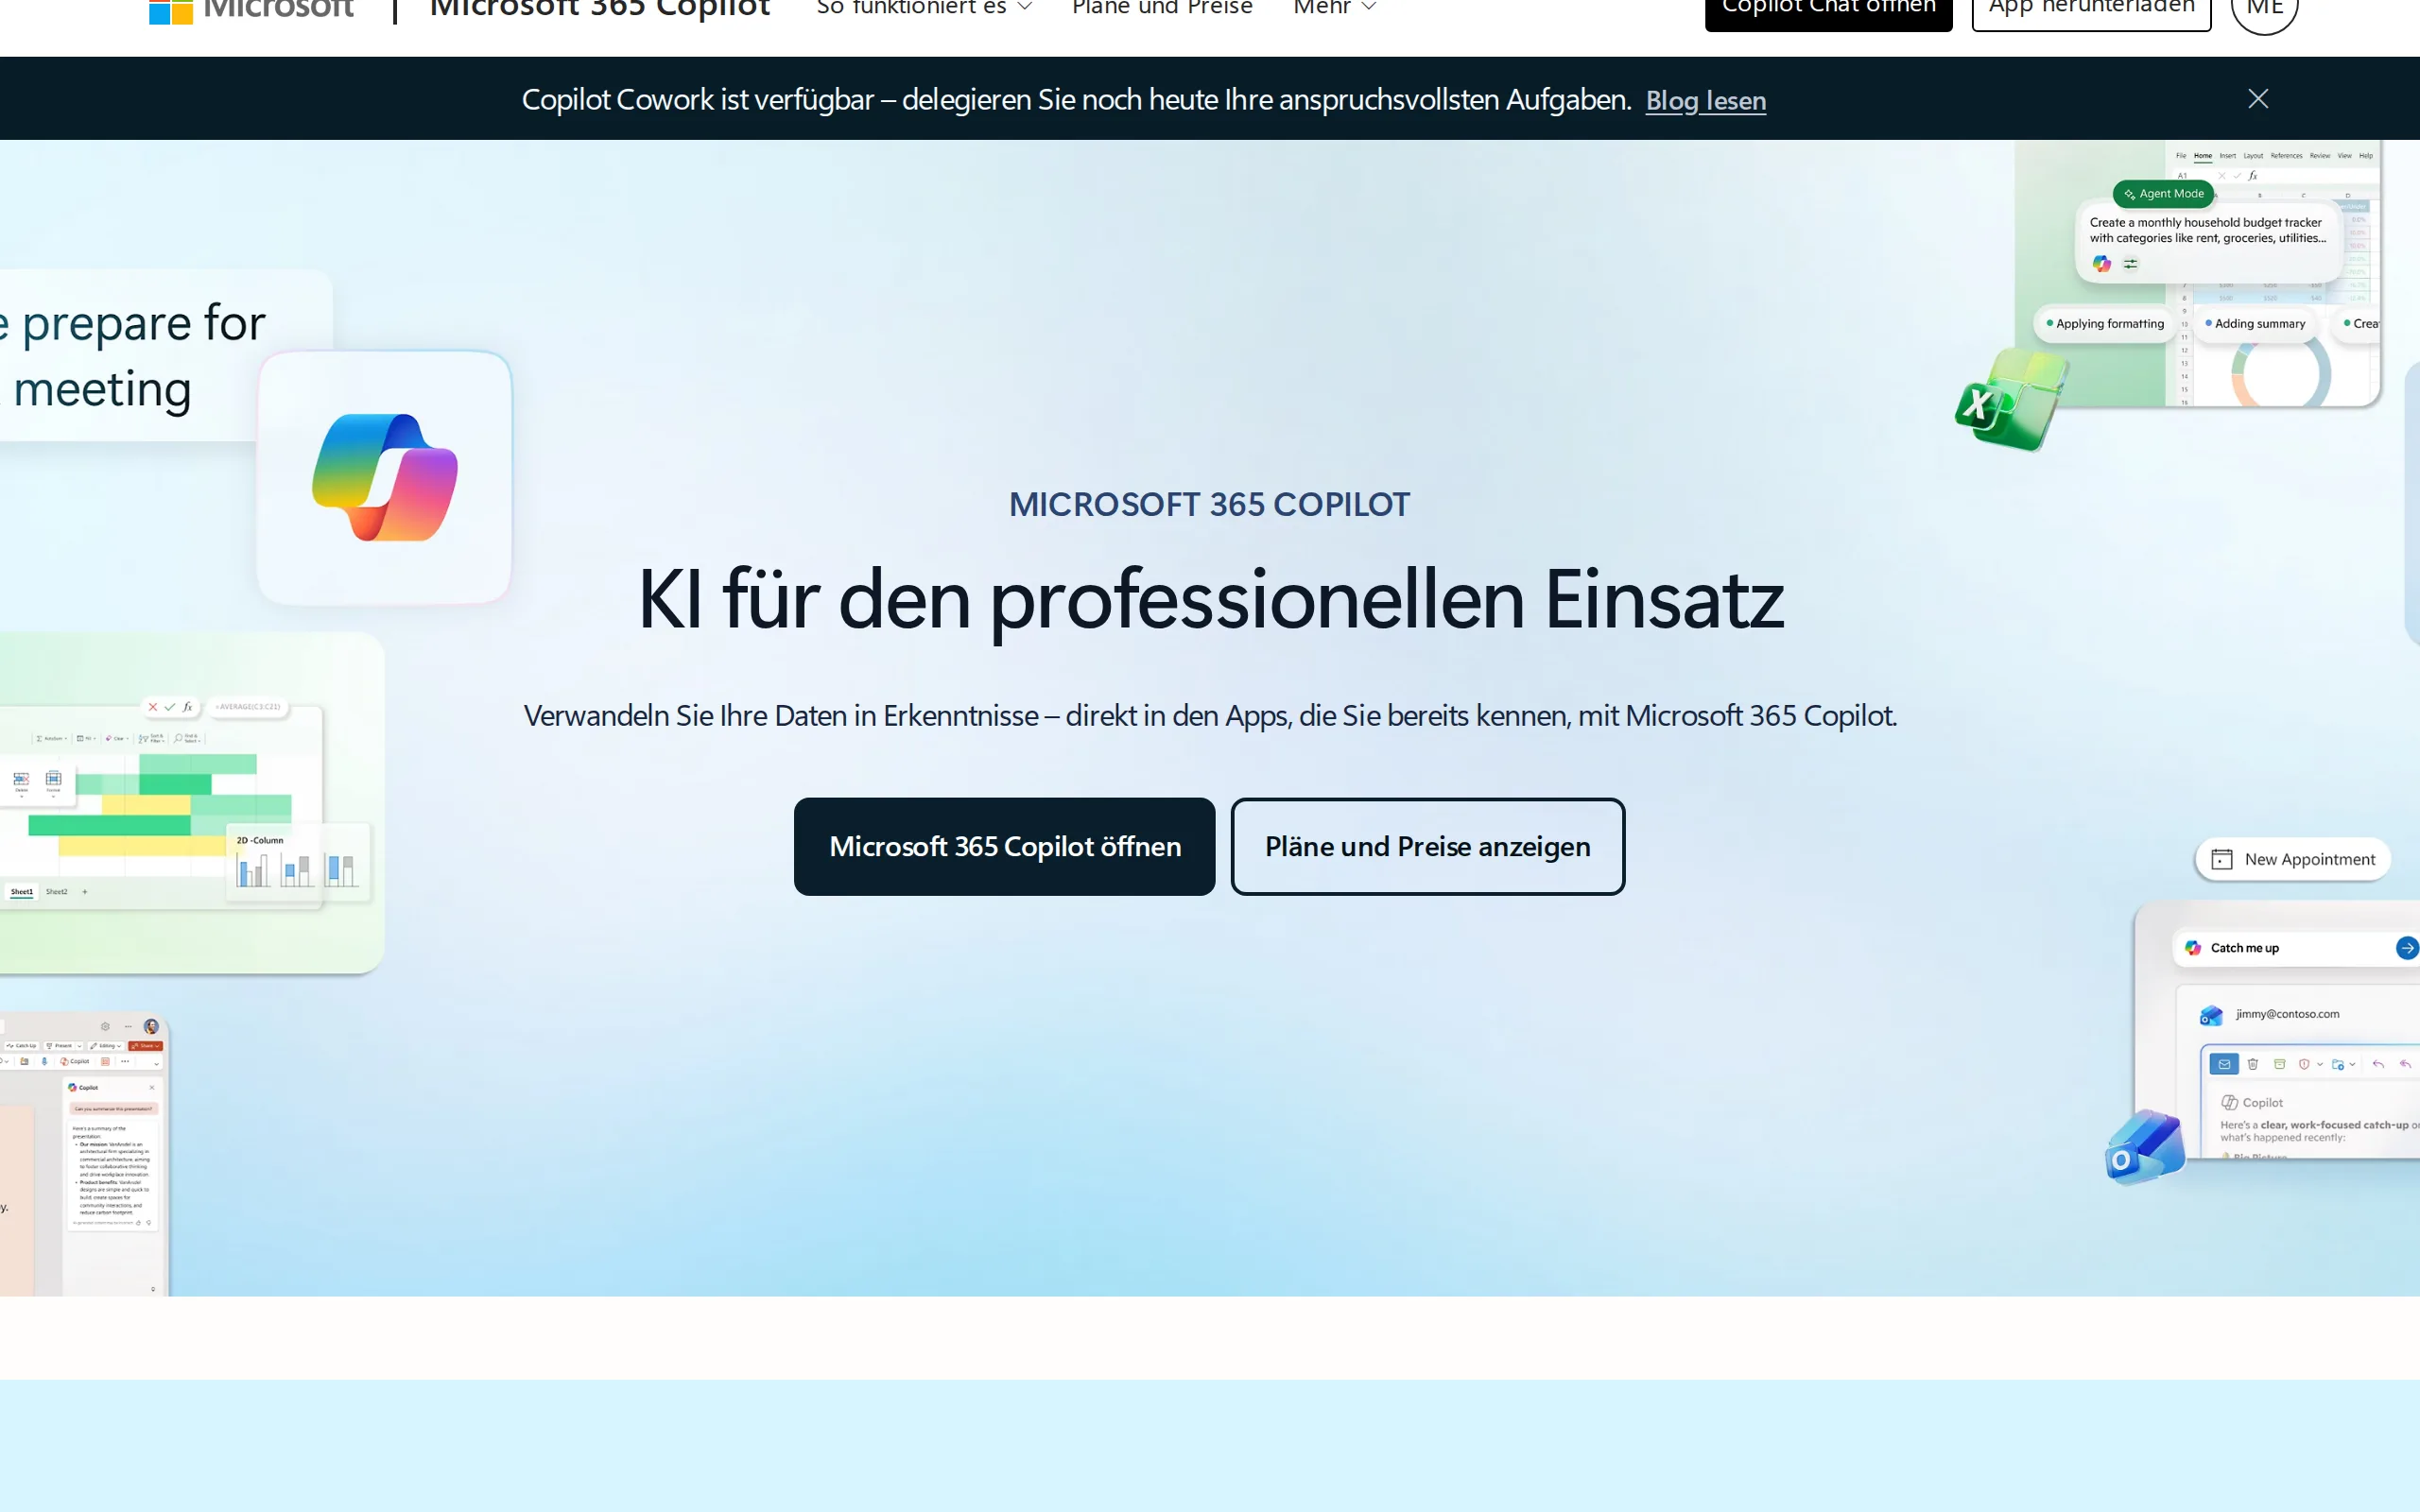Click the "Copilot Cowork ist verfügbar" banner text

click(x=1076, y=100)
